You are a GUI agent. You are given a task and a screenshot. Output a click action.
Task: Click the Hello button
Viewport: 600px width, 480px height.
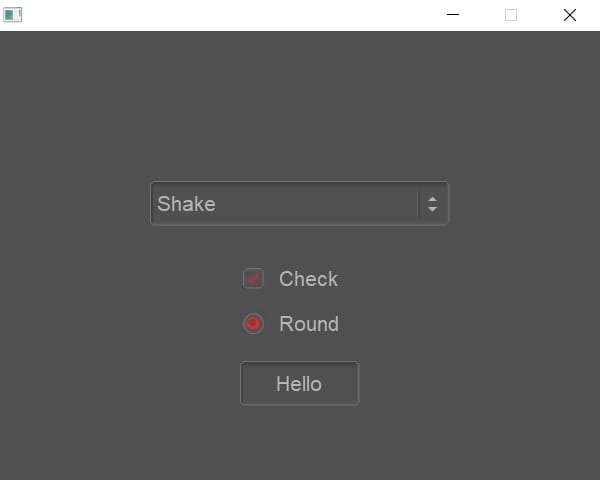300,383
